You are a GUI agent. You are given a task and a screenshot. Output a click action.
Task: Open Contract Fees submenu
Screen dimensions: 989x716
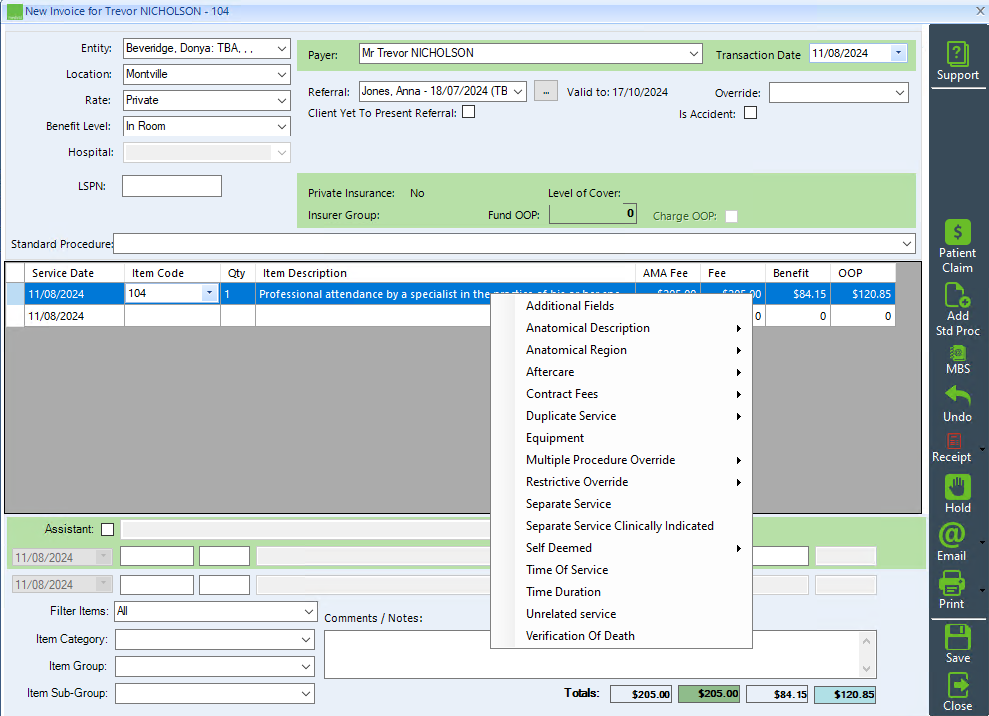[621, 394]
